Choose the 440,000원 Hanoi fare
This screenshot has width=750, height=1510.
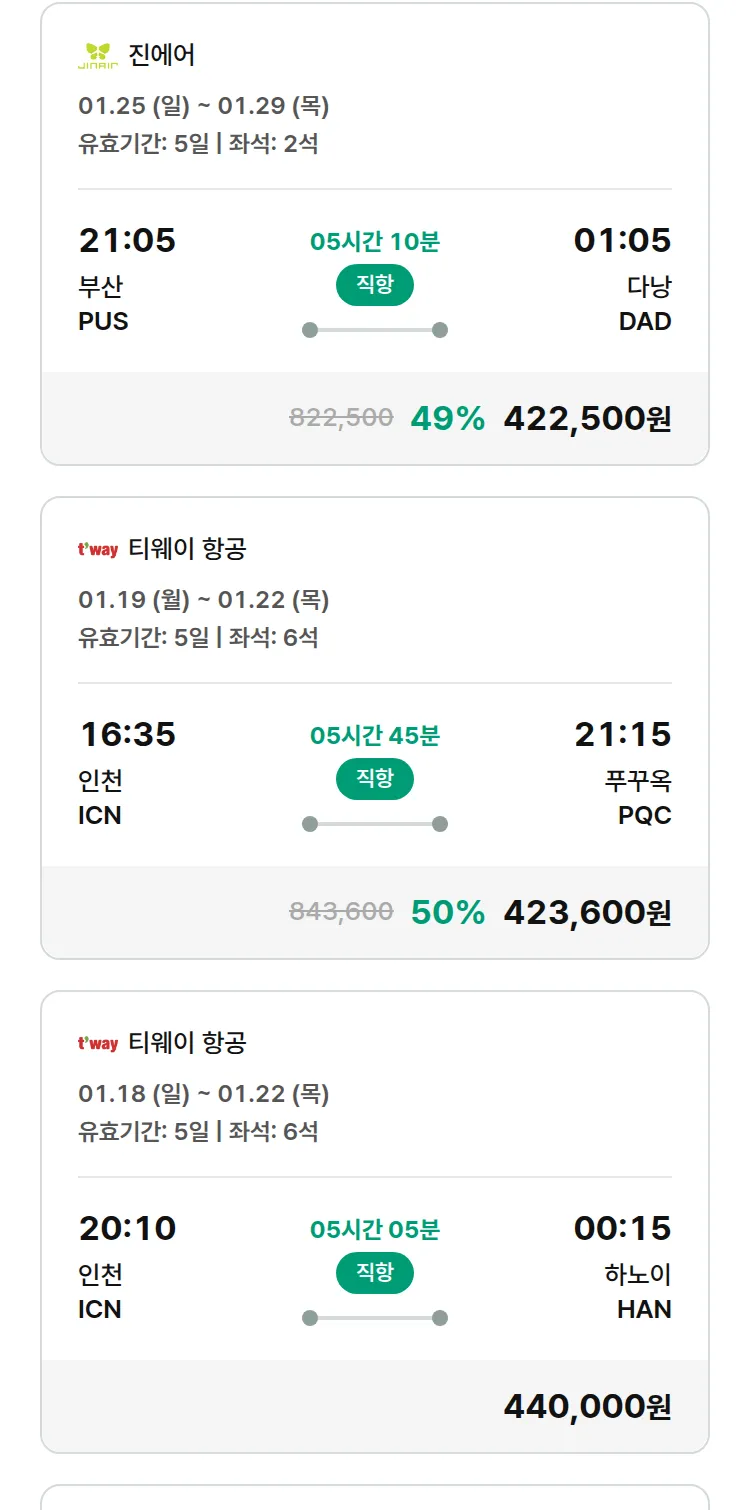[x=587, y=1406]
